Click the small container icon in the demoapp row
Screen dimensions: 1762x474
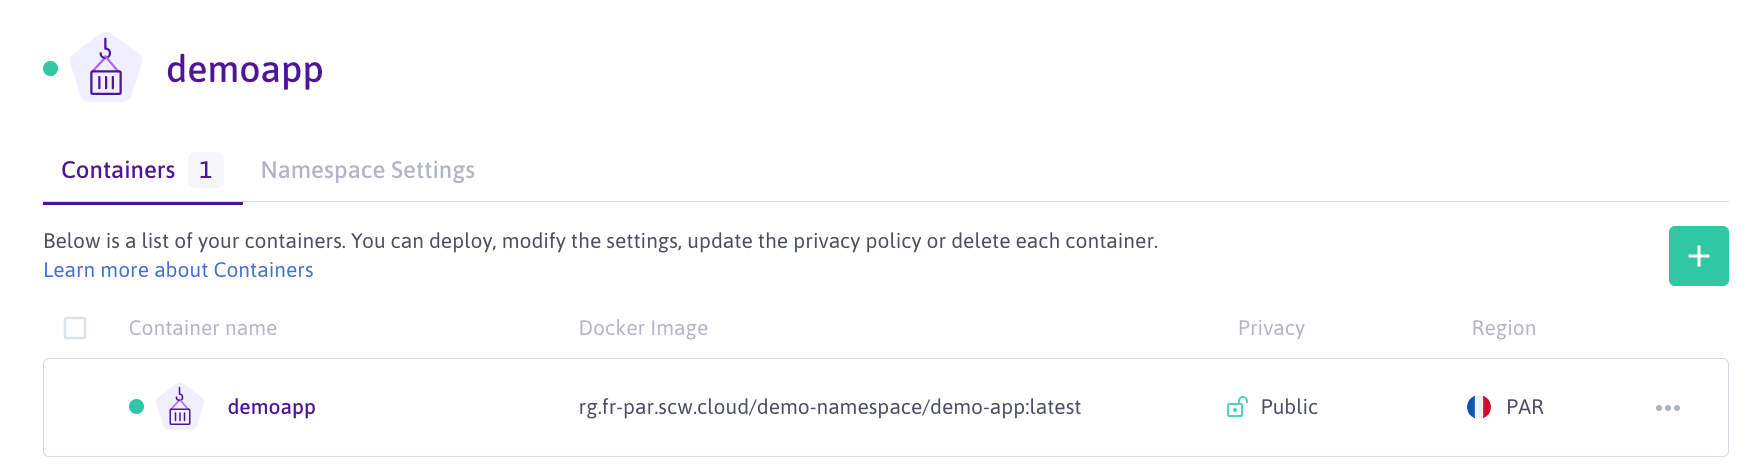(x=180, y=407)
